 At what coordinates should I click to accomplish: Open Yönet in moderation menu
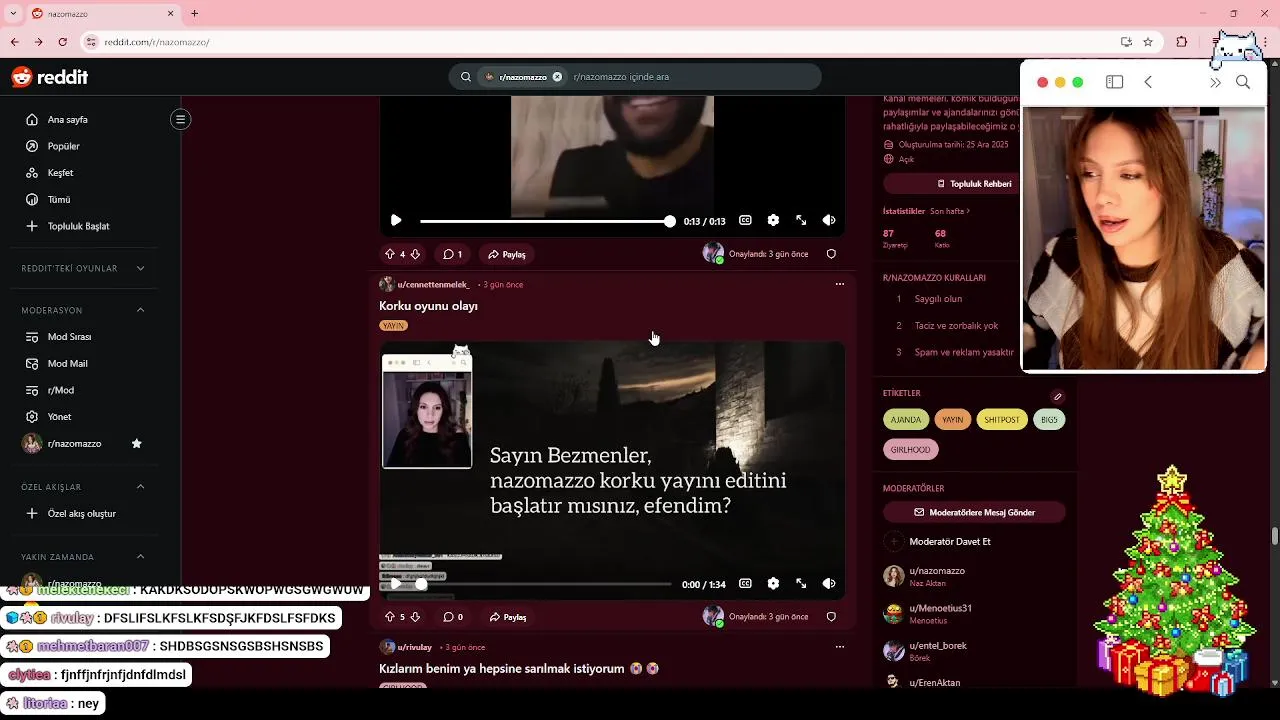(59, 417)
